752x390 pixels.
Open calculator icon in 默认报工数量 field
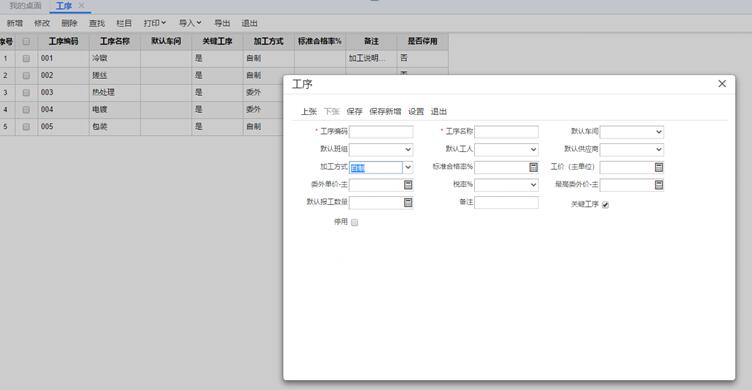pos(408,202)
